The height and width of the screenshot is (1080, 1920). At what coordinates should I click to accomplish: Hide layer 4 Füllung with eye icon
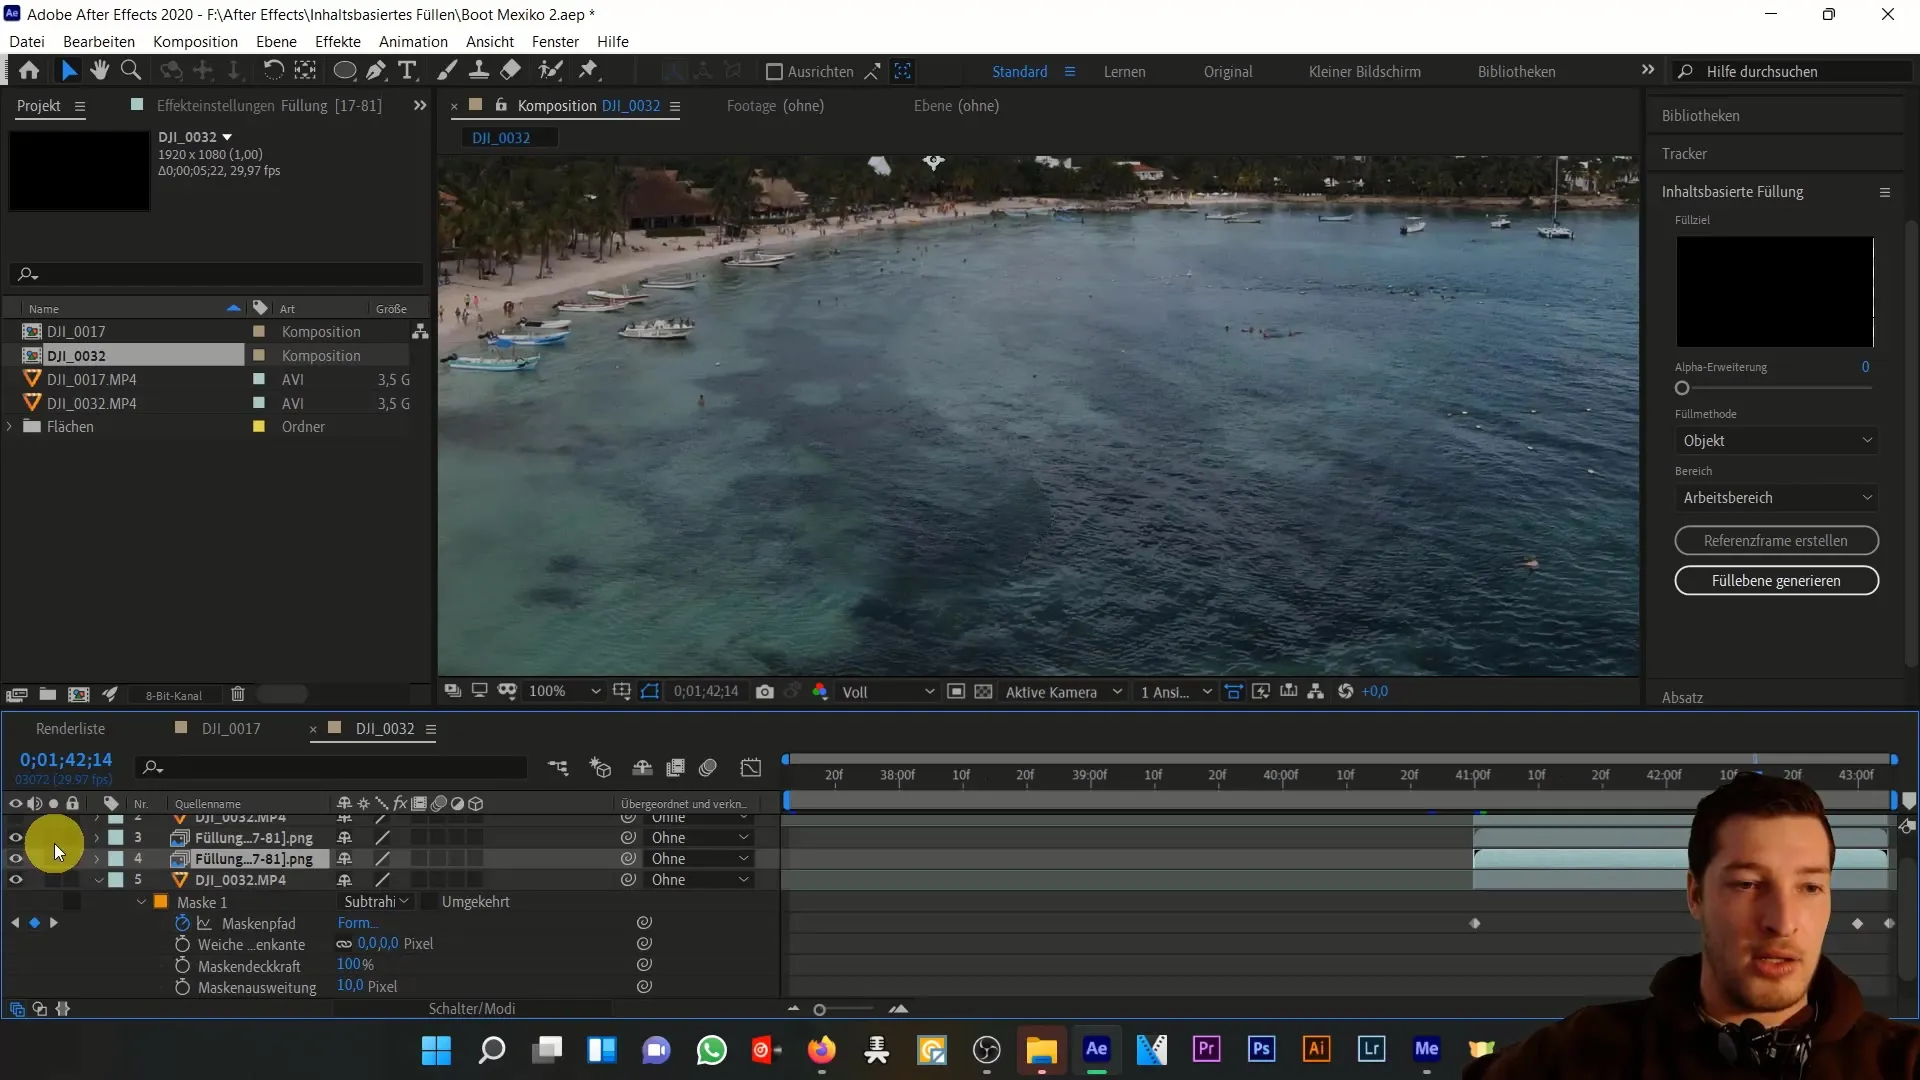pos(15,859)
